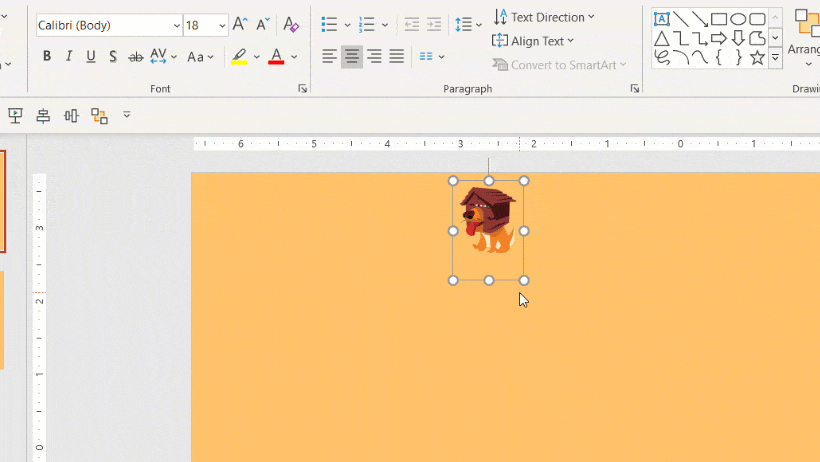Select Elbow Connector shape

click(680, 38)
